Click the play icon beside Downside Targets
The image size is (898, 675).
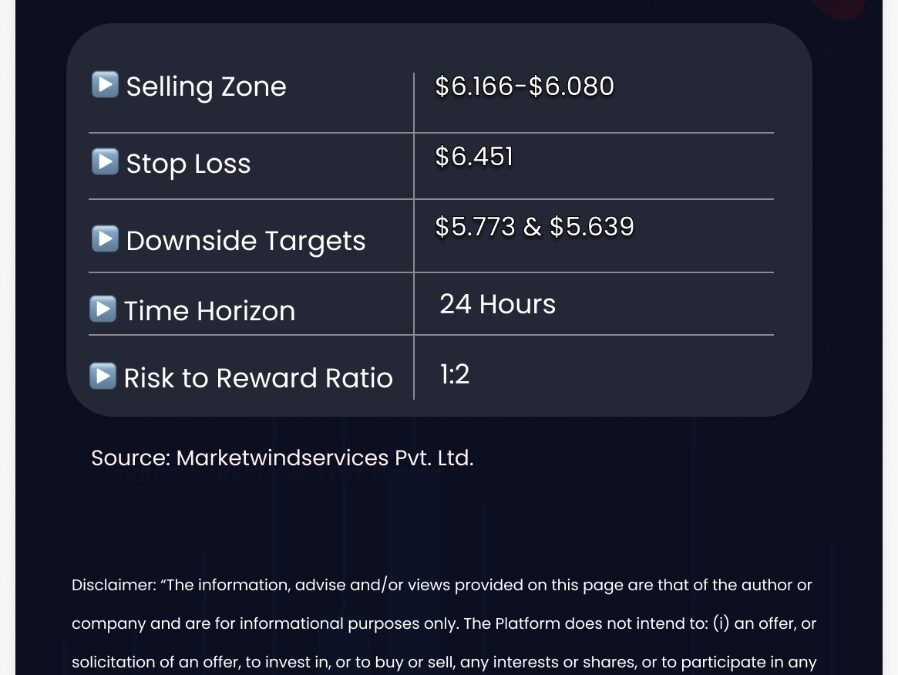(x=105, y=239)
